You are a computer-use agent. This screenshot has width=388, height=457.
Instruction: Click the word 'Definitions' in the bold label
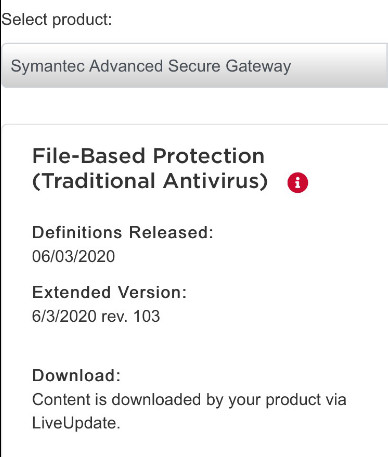point(77,232)
